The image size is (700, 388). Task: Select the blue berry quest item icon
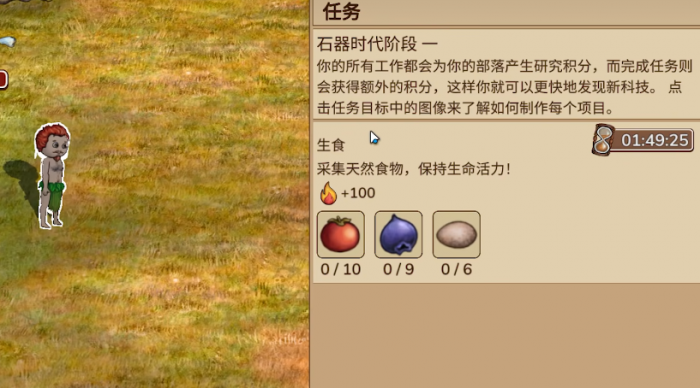pyautogui.click(x=398, y=234)
